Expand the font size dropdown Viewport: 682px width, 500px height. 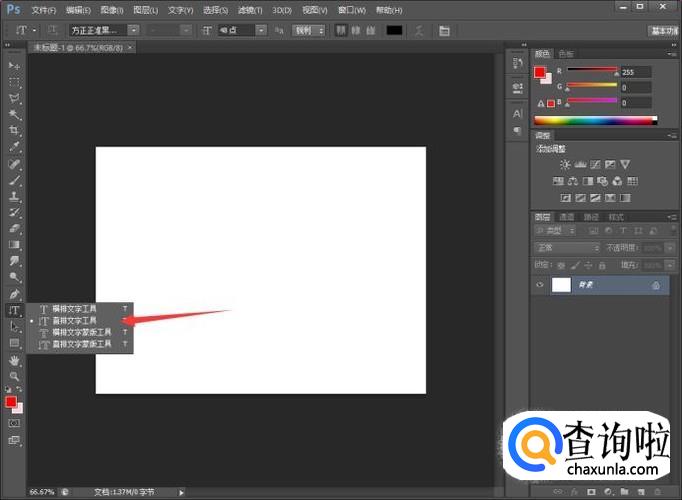[x=261, y=30]
